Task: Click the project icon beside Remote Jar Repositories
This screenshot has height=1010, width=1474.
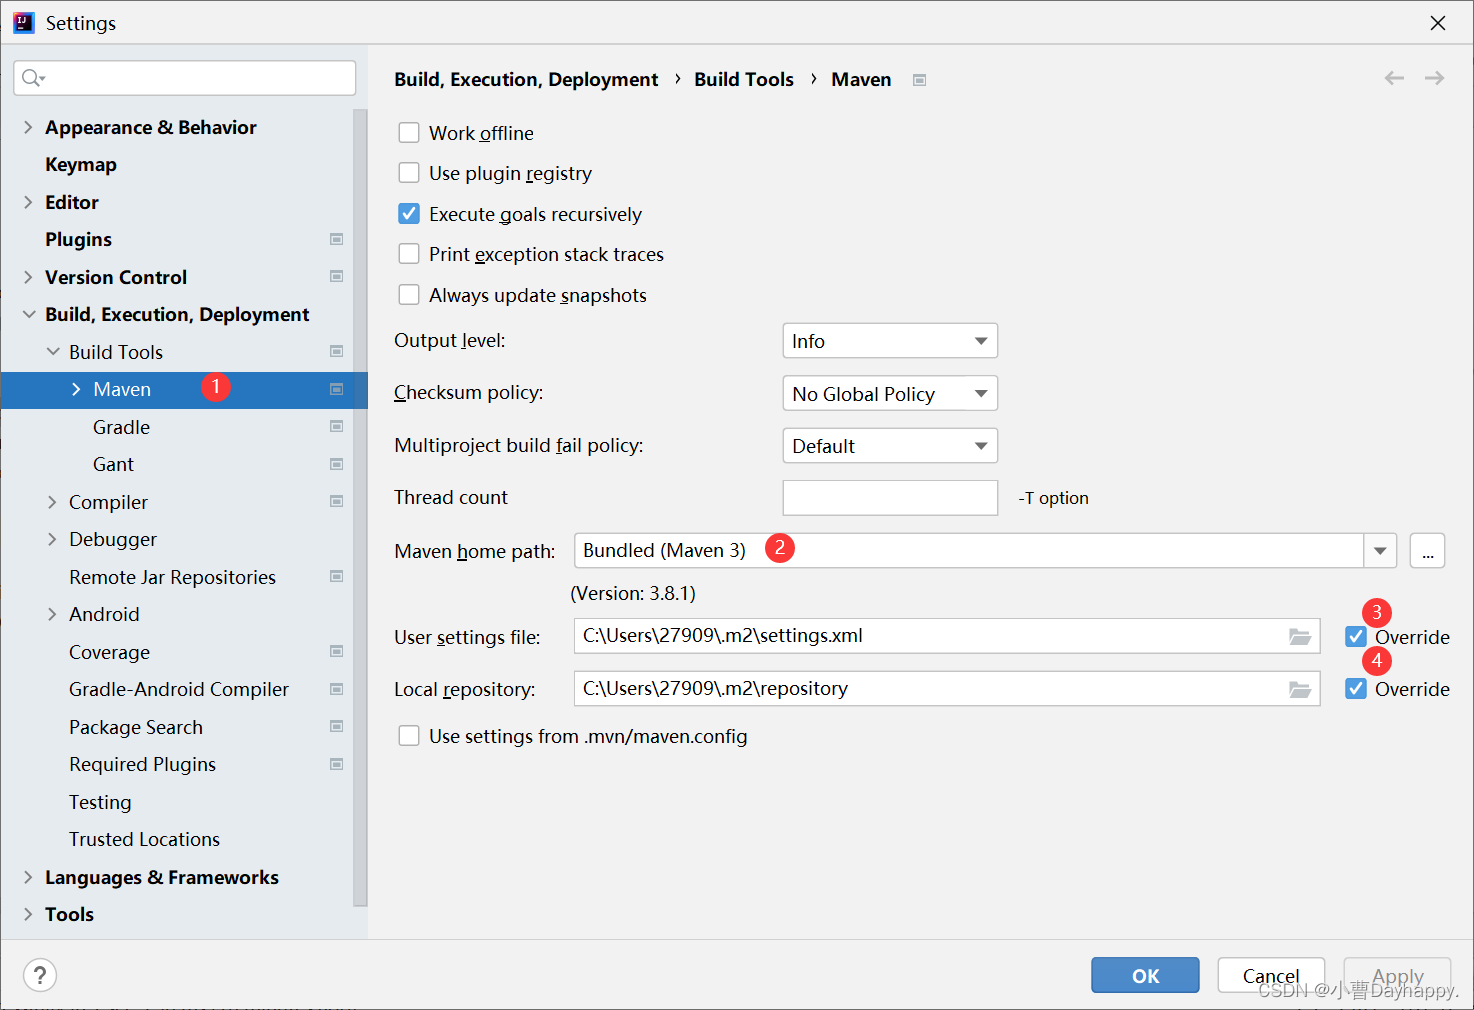Action: tap(337, 576)
